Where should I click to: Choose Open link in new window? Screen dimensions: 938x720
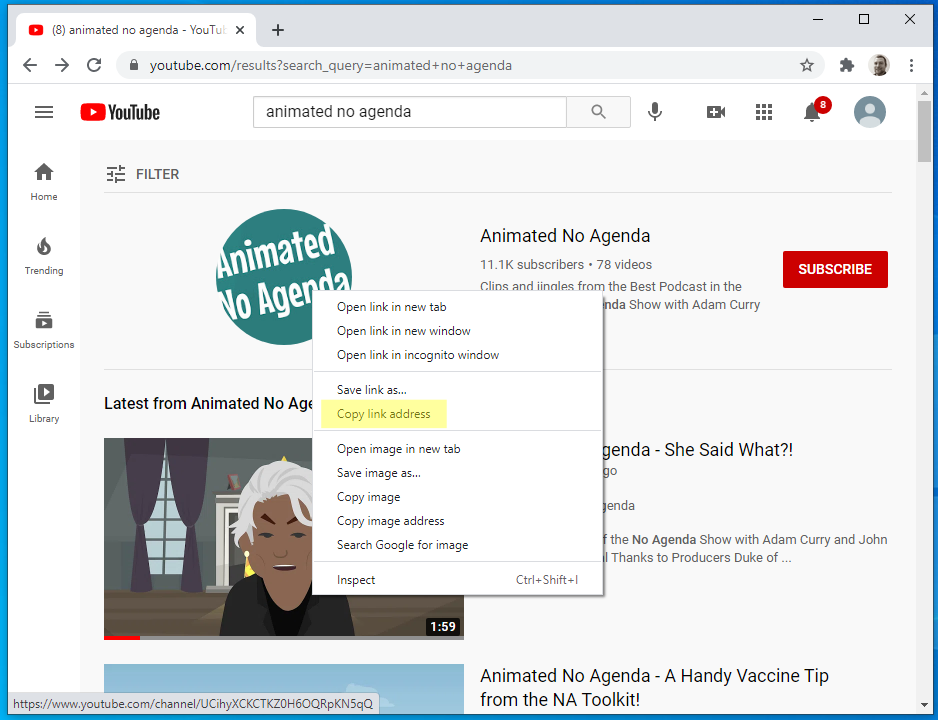coord(458,331)
